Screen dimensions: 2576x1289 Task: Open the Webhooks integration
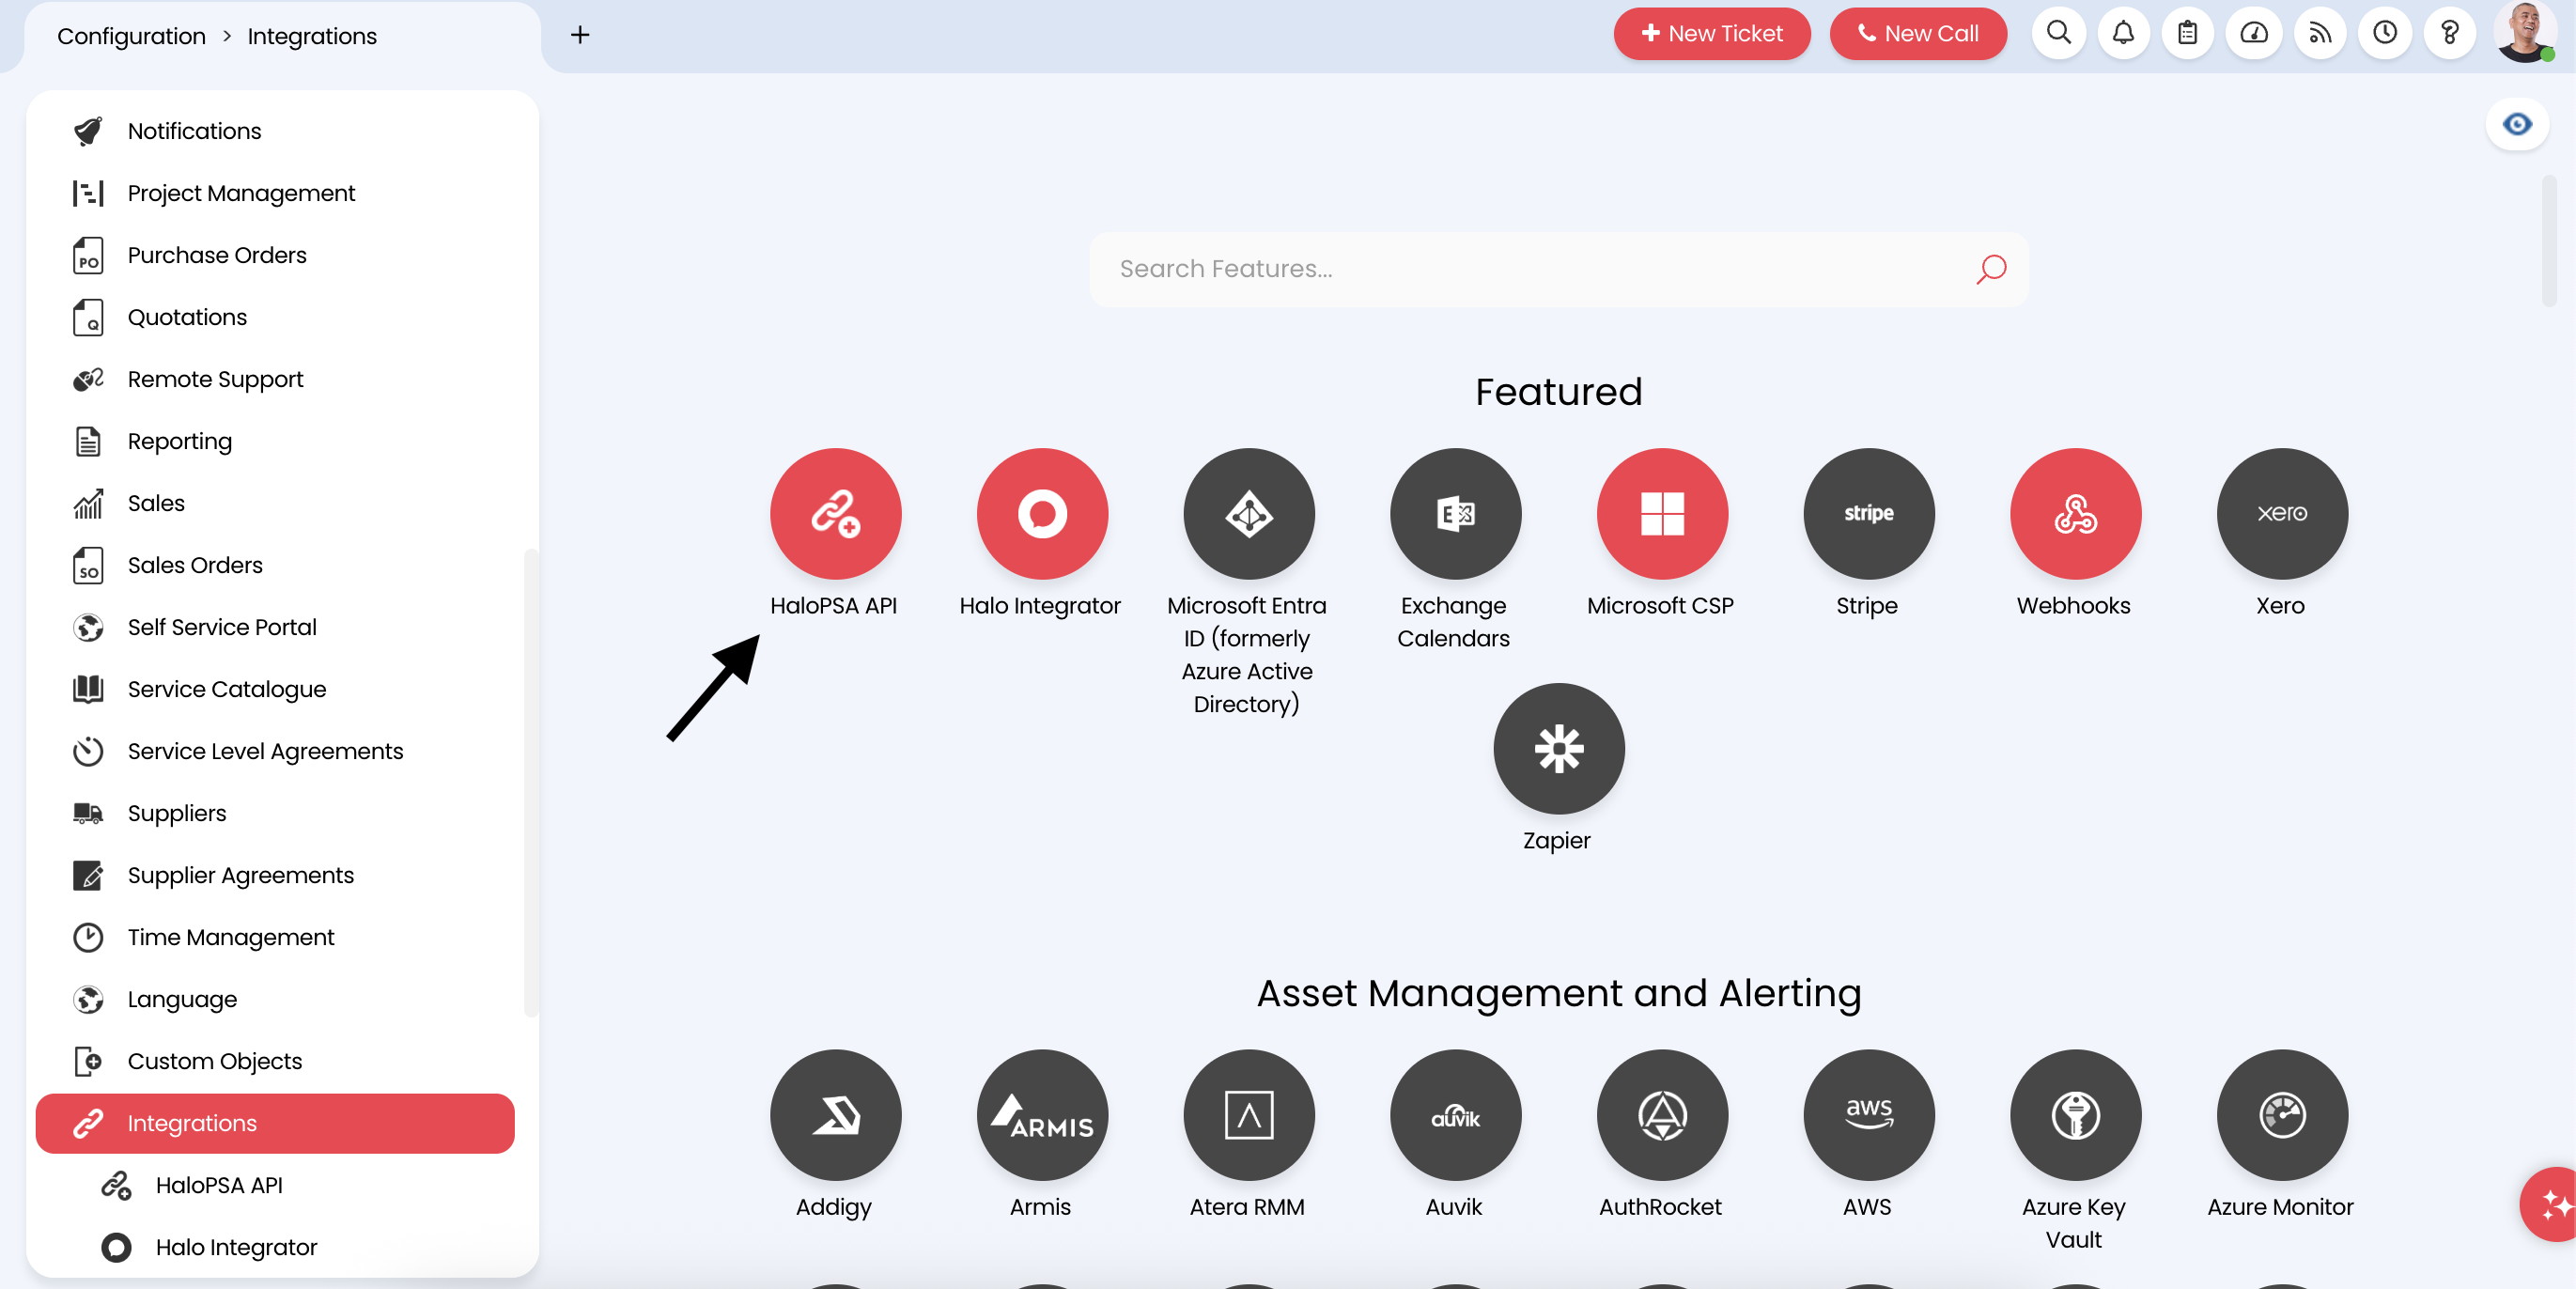(x=2074, y=514)
